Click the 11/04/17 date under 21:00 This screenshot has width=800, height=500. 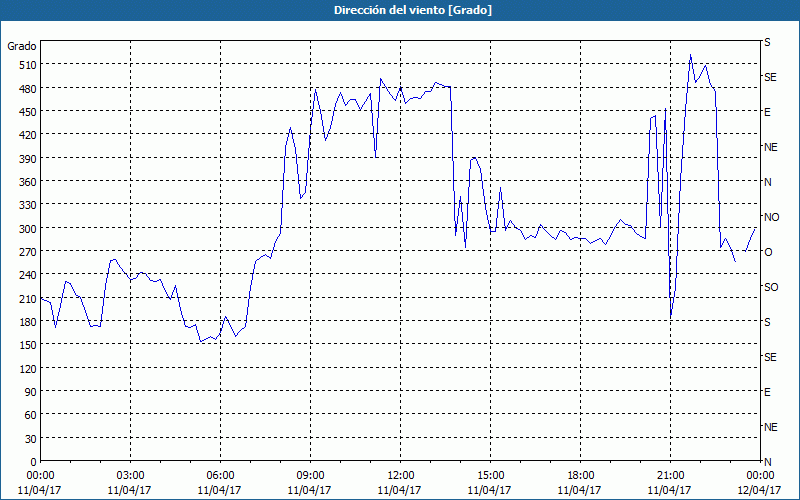(x=669, y=490)
